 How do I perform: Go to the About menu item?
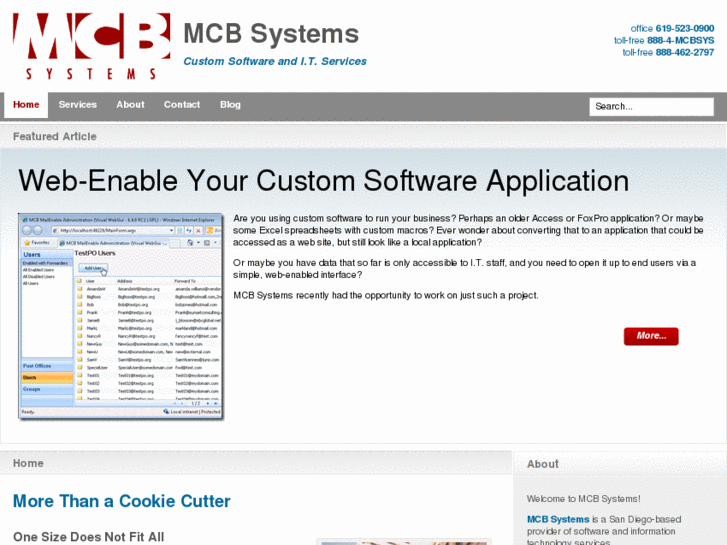tap(130, 105)
